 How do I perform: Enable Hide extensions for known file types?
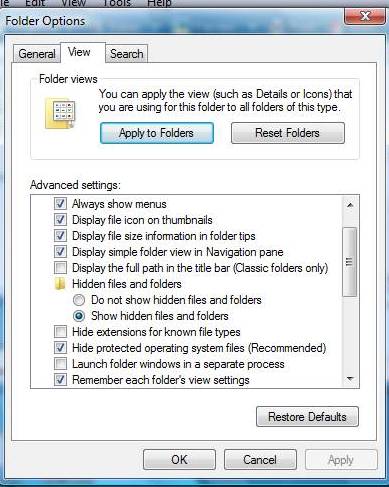pos(60,332)
